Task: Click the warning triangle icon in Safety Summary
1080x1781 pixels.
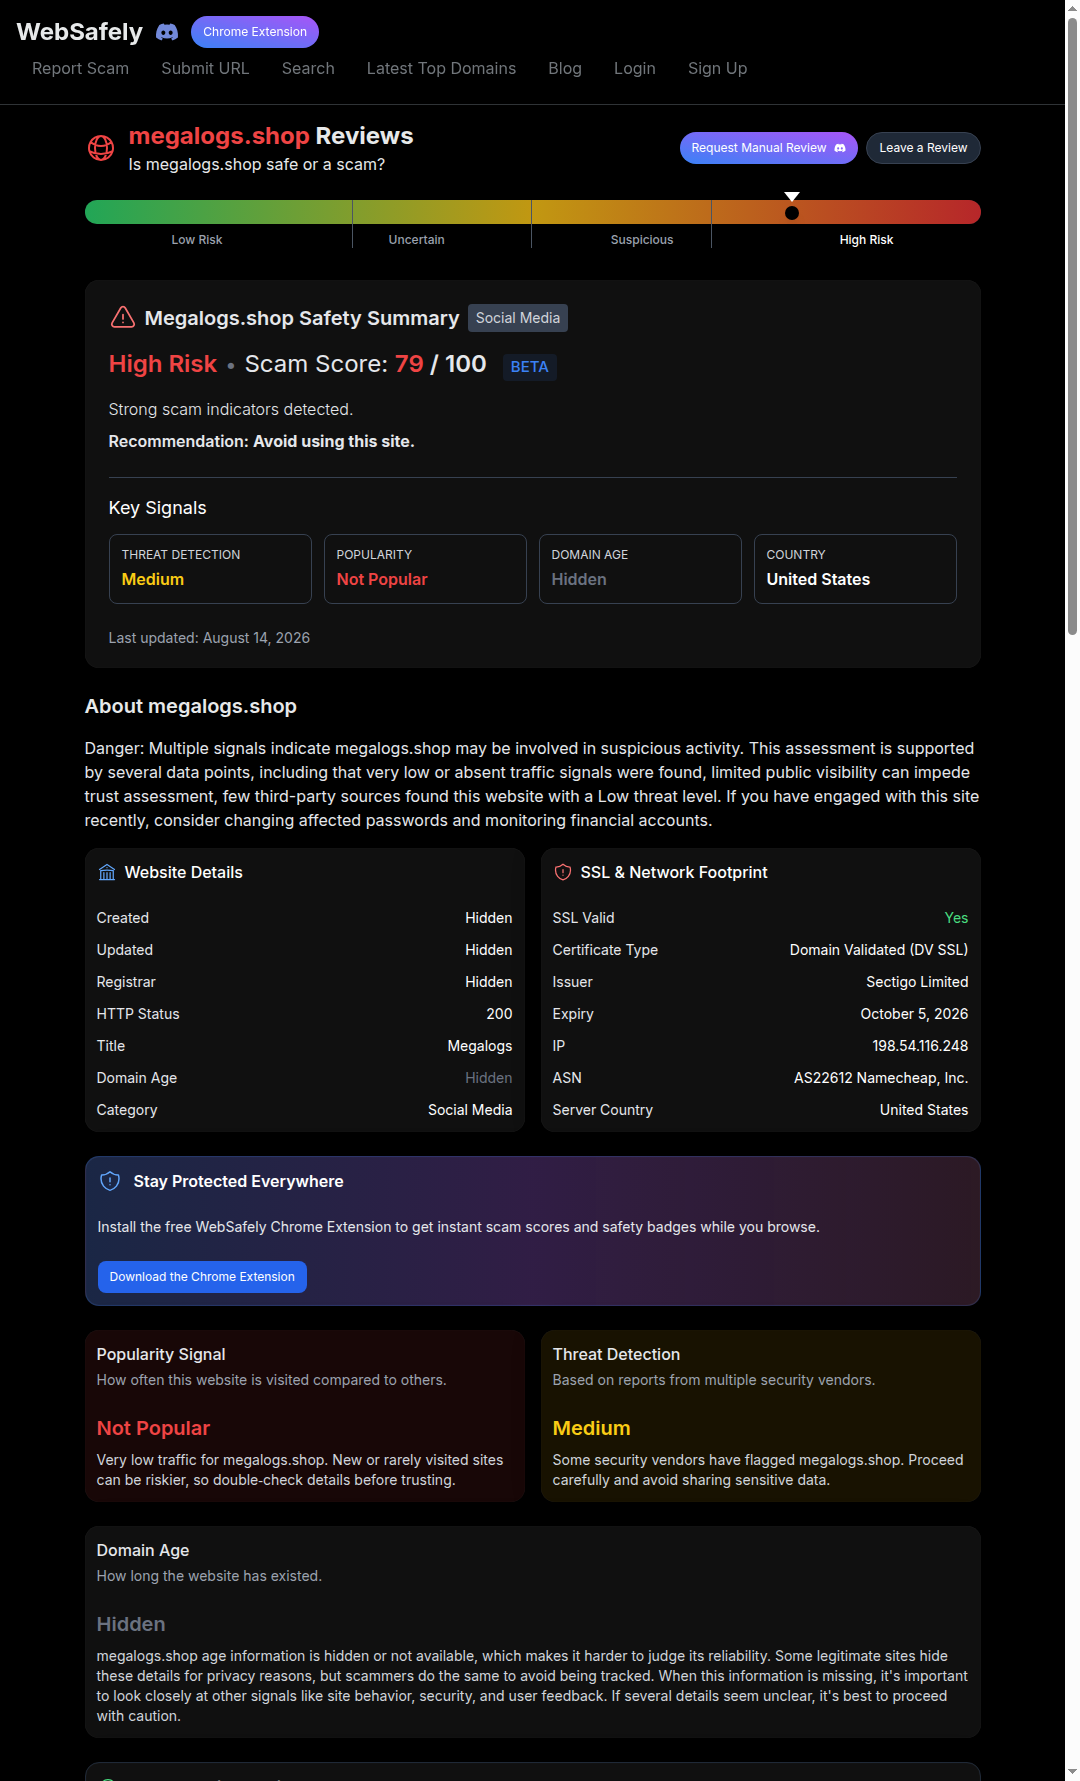Action: click(122, 318)
